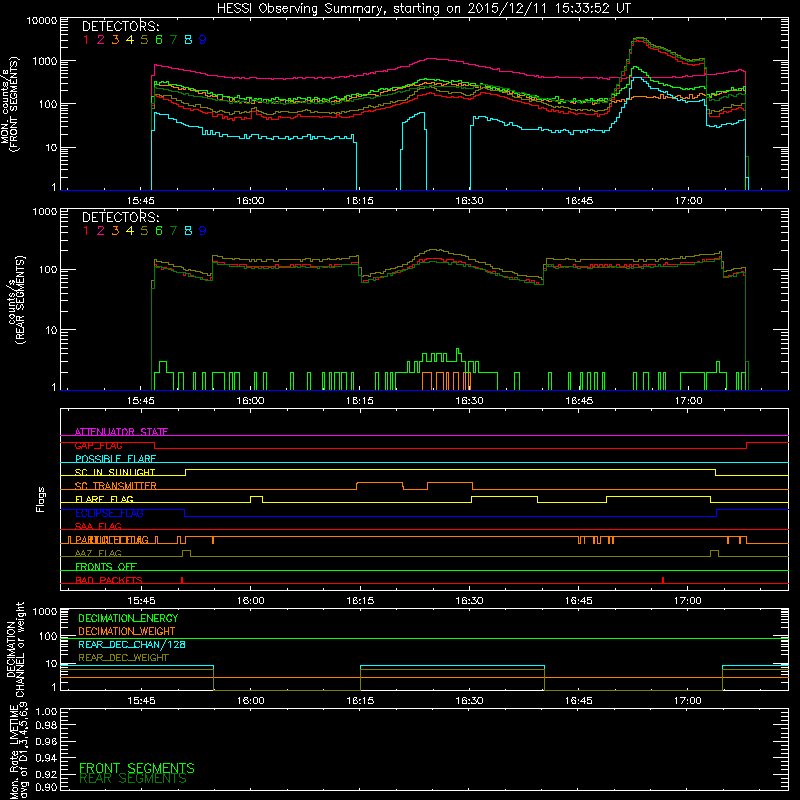
Task: Select 16:45 time label under rear segments plot
Action: coord(579,401)
